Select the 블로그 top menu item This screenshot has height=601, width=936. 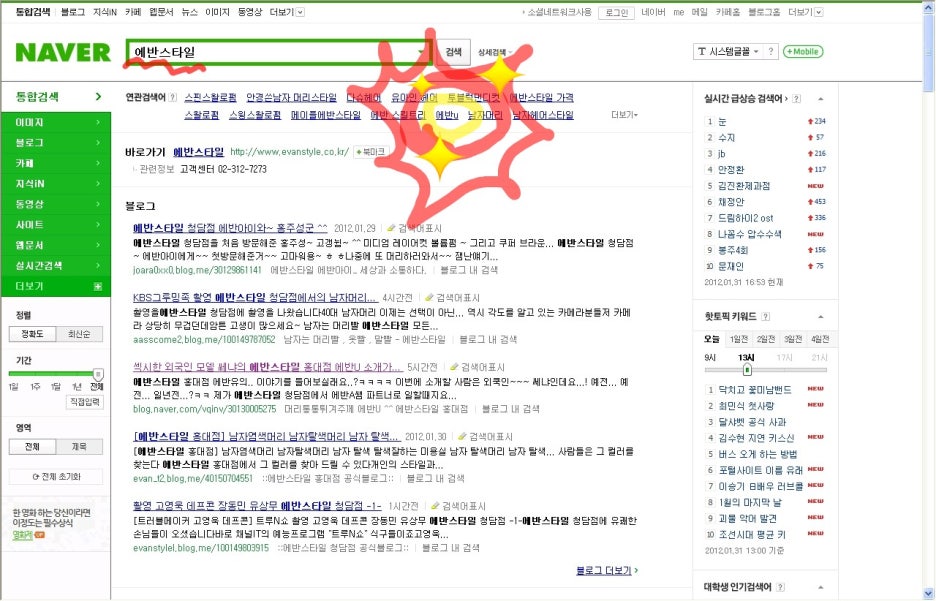pyautogui.click(x=73, y=12)
